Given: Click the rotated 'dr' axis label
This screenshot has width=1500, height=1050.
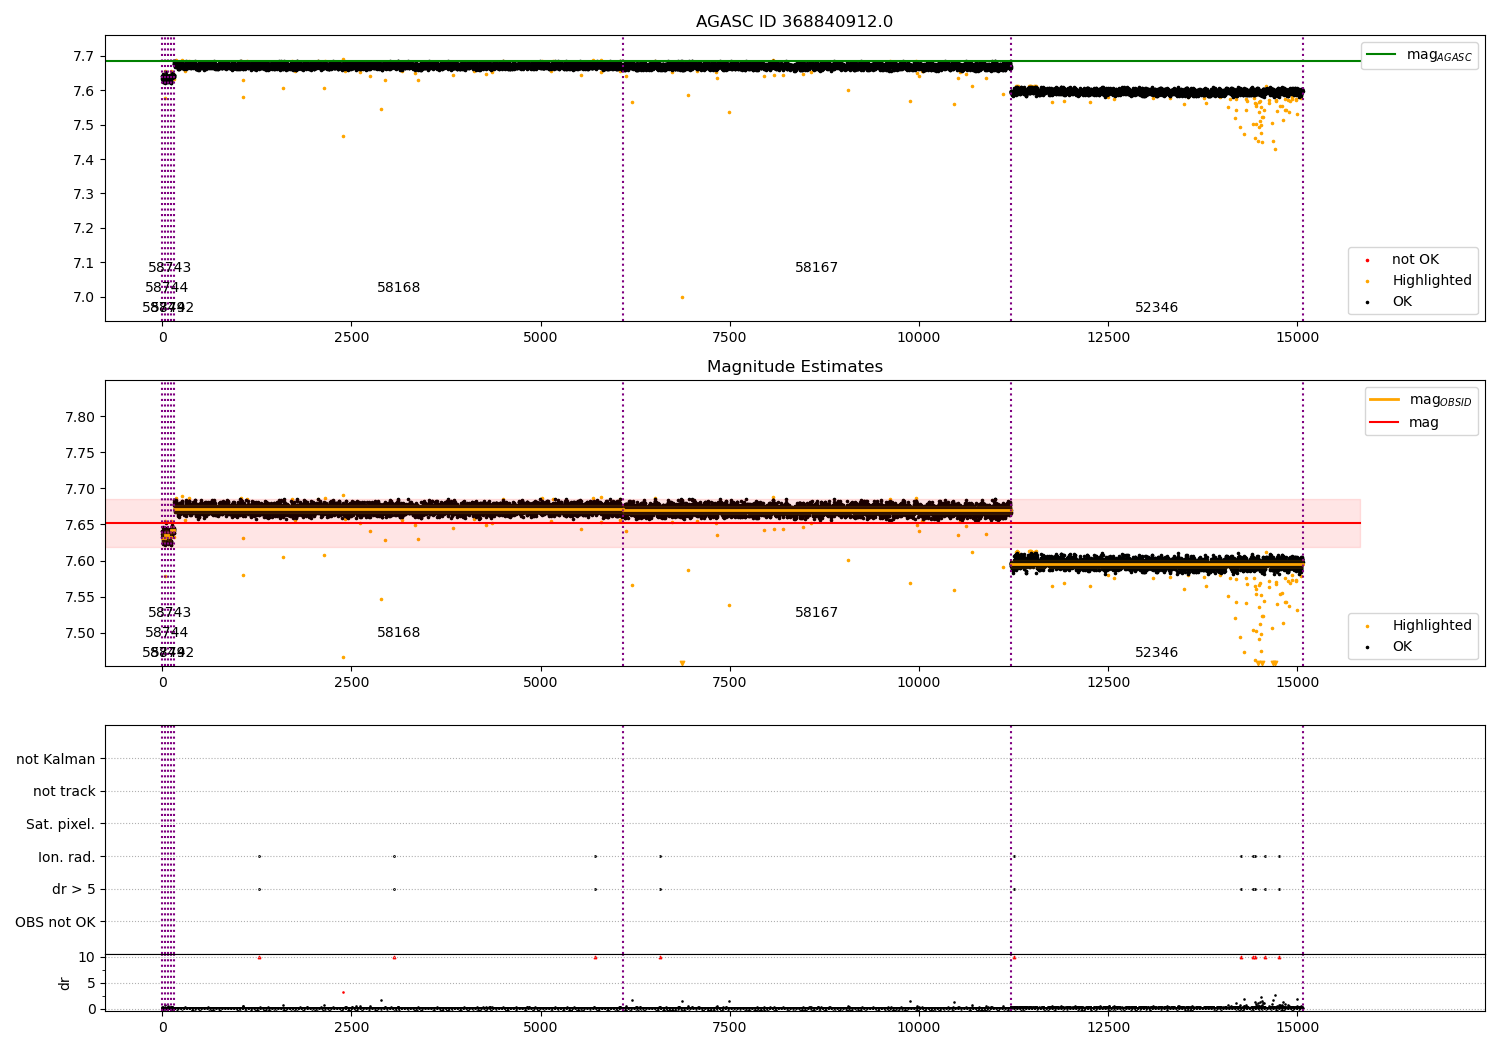Looking at the screenshot, I should pos(65,983).
